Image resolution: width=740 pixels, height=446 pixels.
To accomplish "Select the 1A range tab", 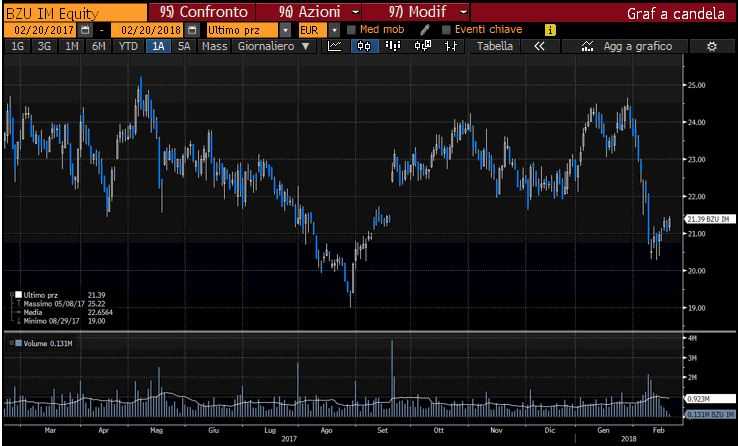I will (158, 46).
